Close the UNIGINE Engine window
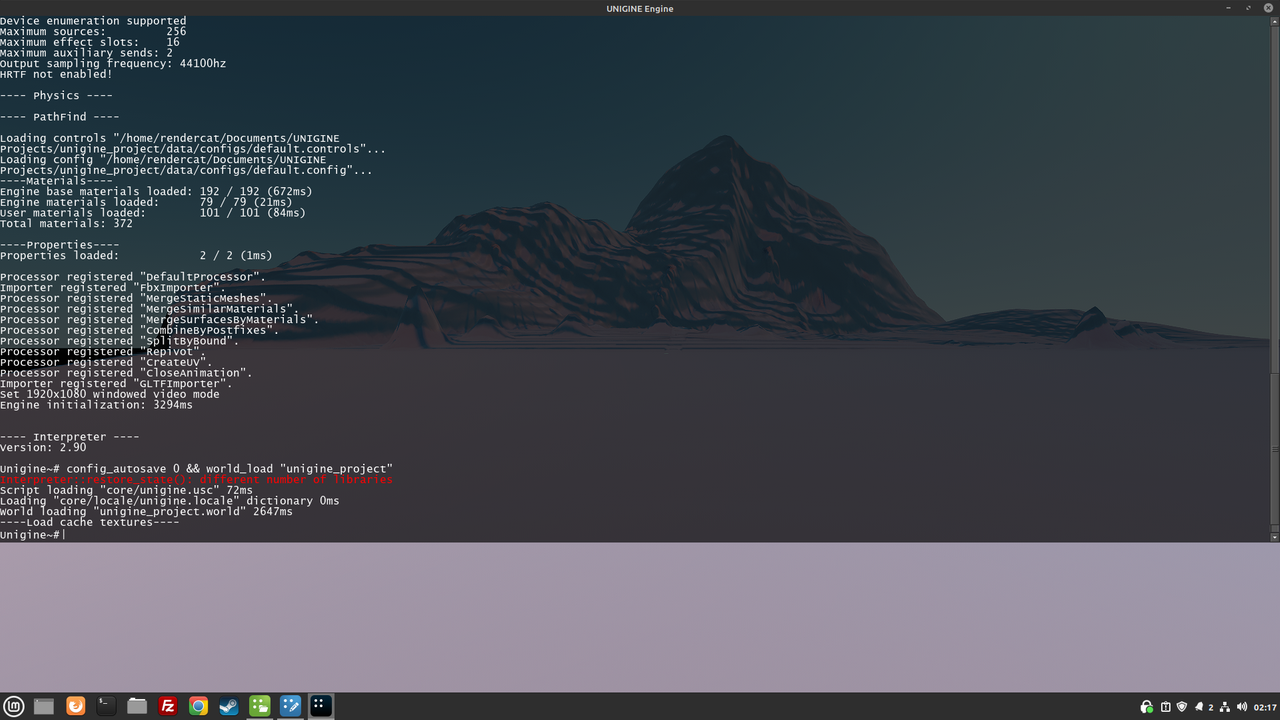1280x720 pixels. click(1268, 8)
